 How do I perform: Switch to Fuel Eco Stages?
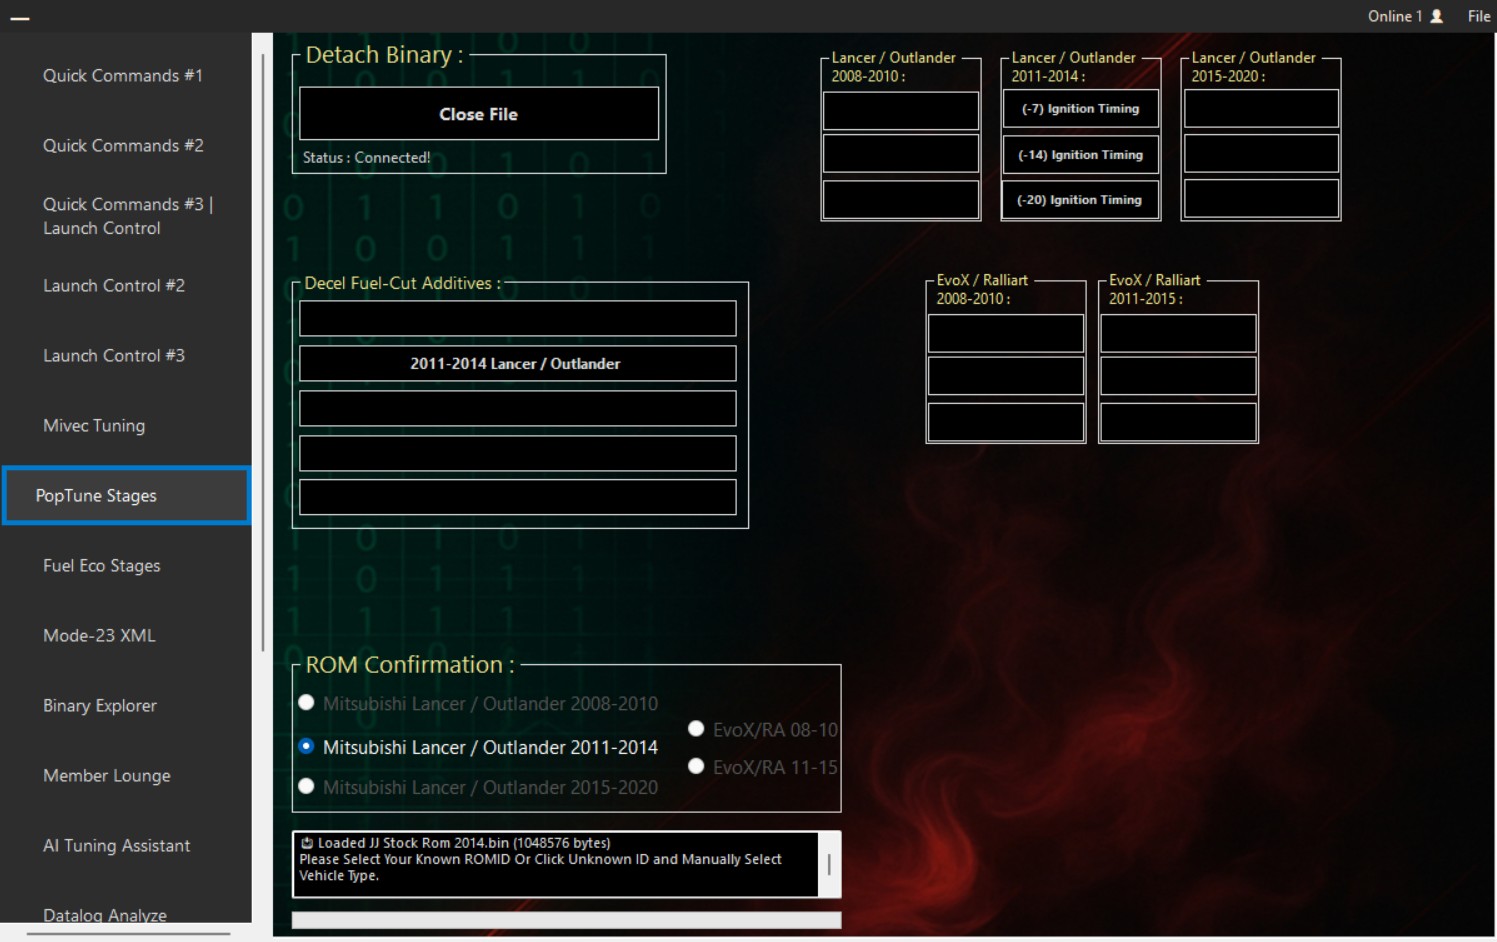tap(101, 565)
